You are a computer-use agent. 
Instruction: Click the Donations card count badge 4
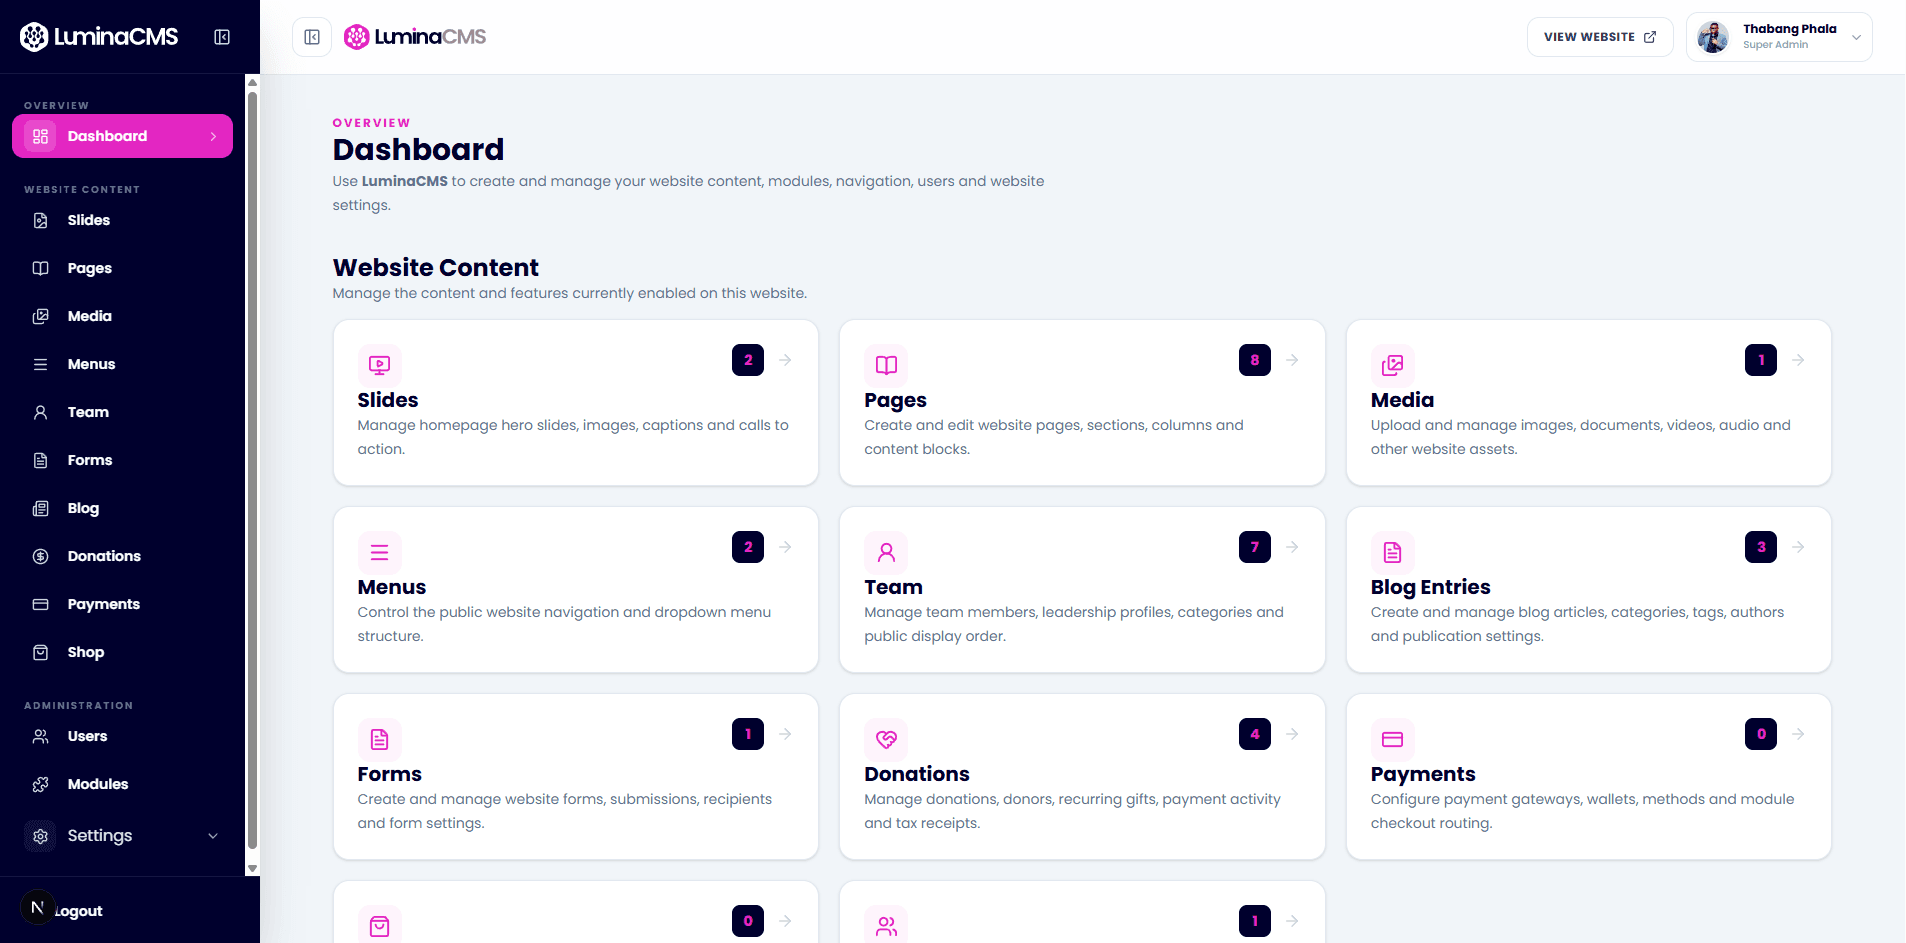point(1255,734)
